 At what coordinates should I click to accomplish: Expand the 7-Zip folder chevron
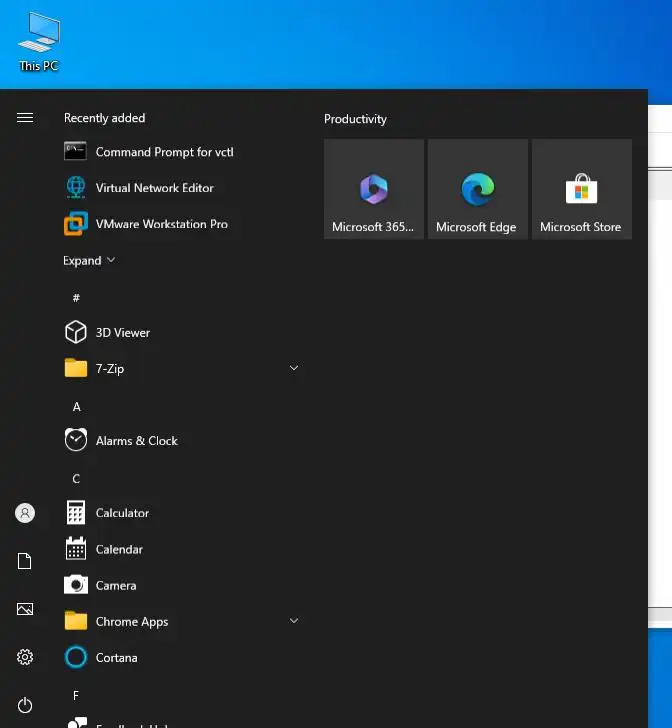coord(294,368)
